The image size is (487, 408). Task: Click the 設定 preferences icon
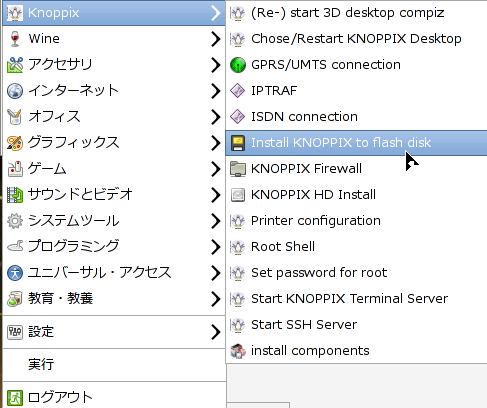pyautogui.click(x=15, y=332)
